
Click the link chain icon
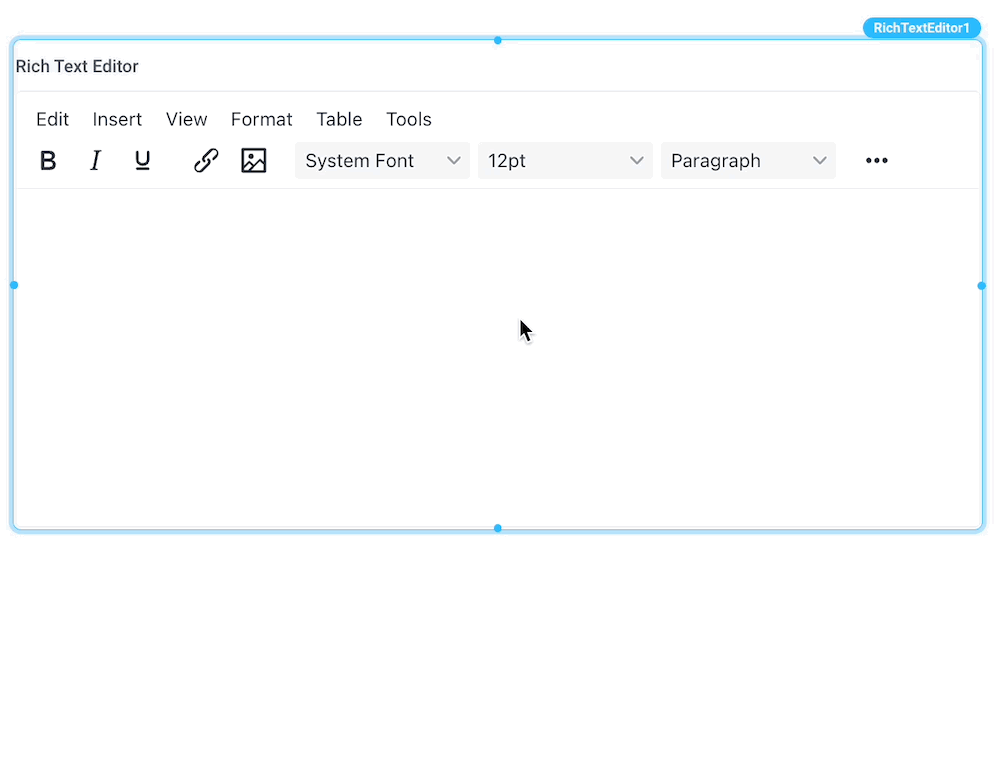tap(206, 160)
